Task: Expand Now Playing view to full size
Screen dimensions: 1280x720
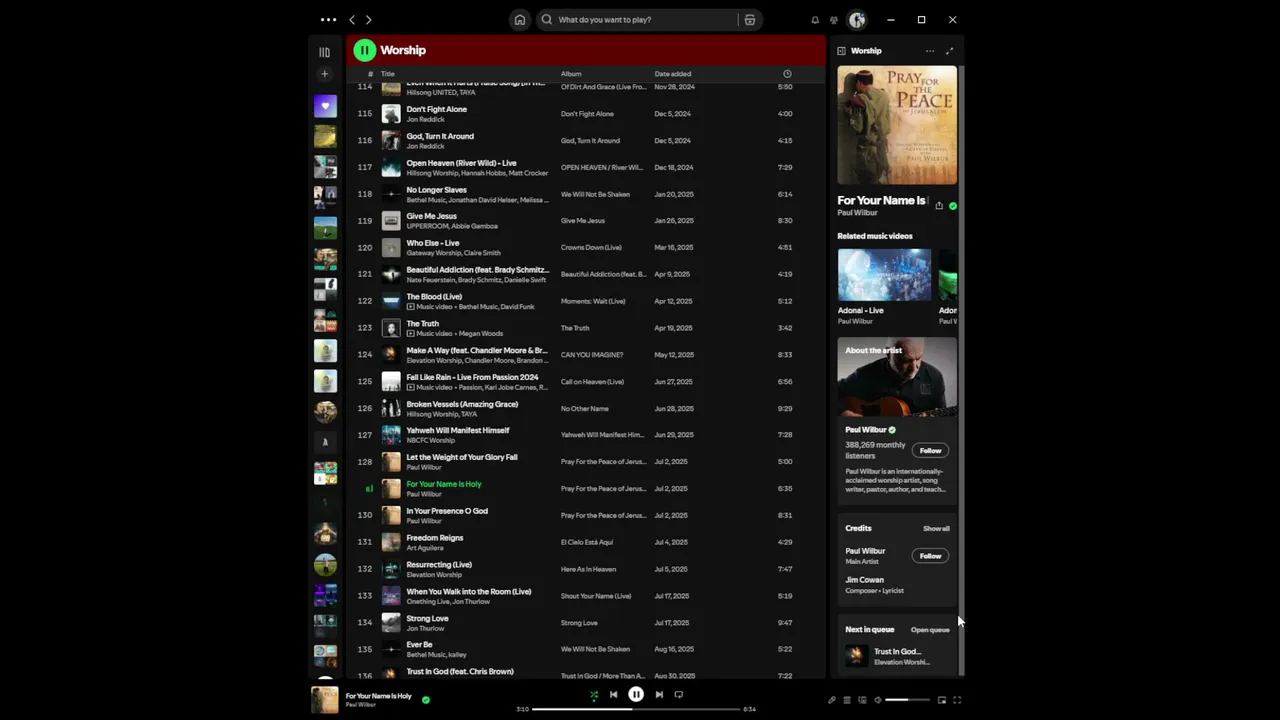Action: [949, 51]
